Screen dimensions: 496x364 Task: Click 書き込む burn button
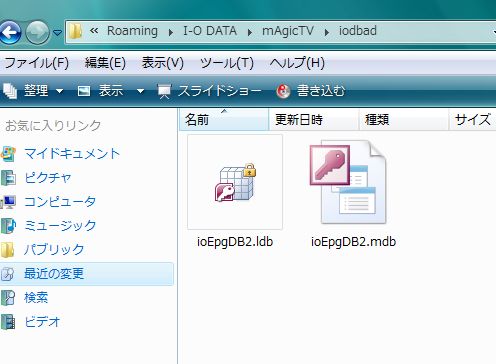[x=321, y=90]
